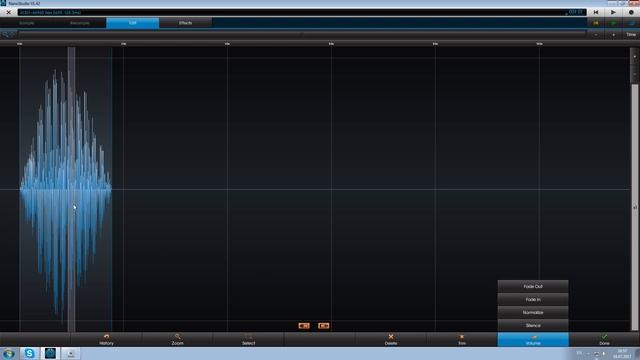
Task: Click the blue icon below record
Action: click(631, 23)
